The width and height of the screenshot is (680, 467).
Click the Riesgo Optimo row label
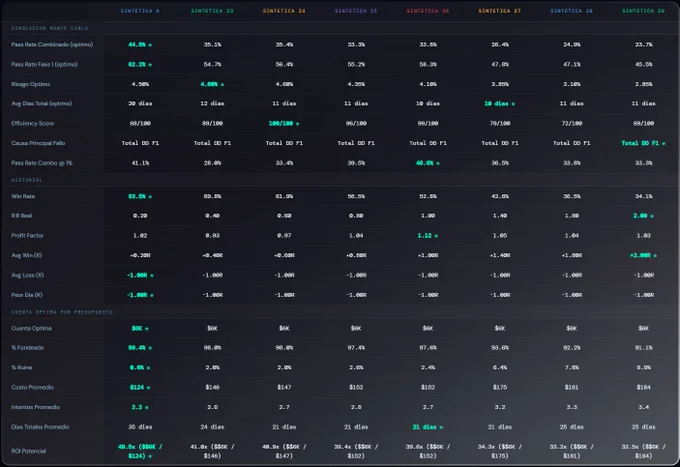(x=31, y=84)
